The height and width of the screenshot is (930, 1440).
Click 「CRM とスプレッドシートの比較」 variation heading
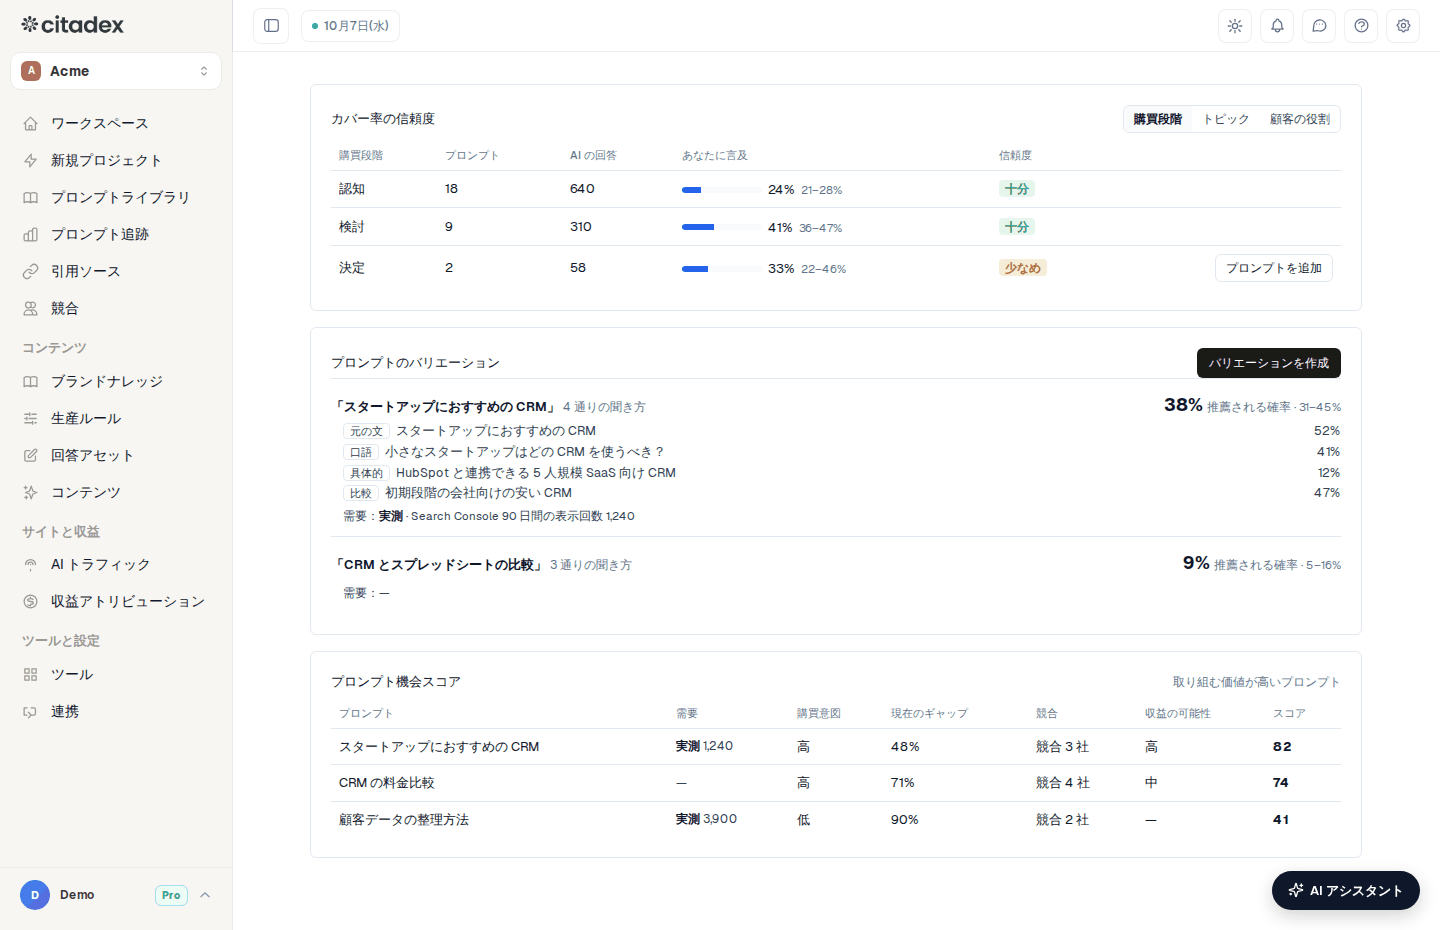click(439, 565)
